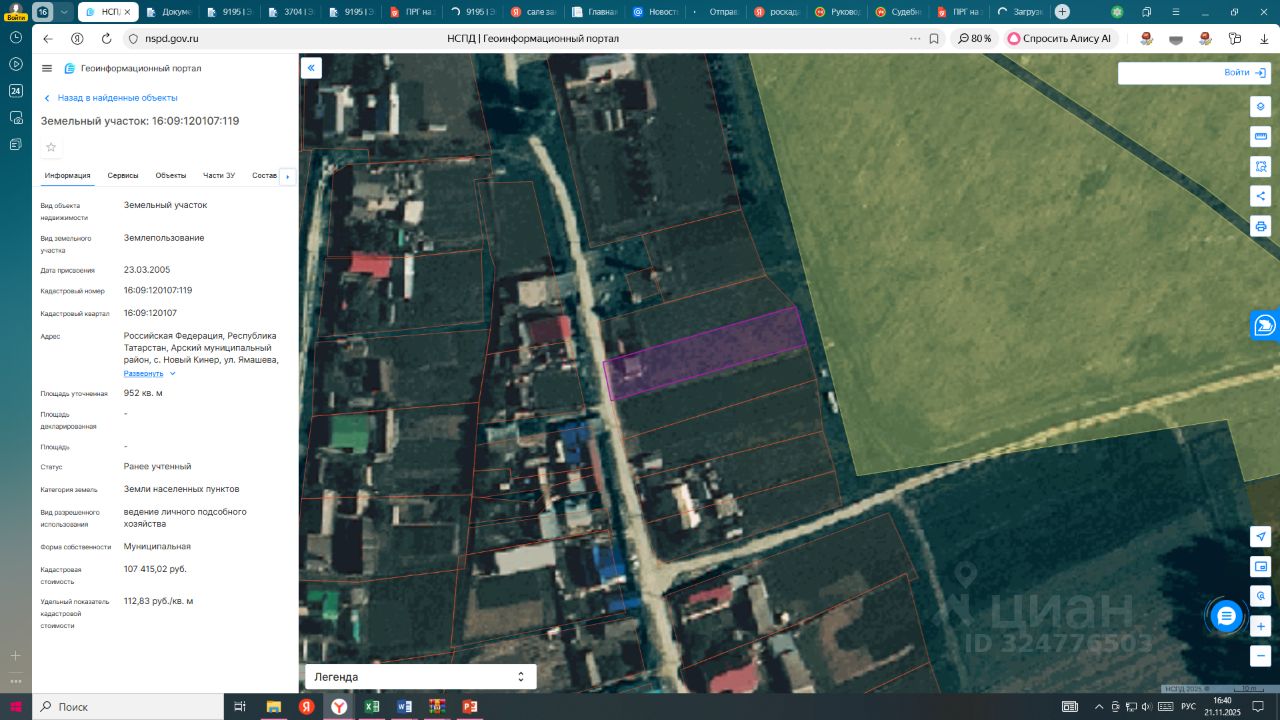Launch Word from the taskbar
Screen dimensions: 1280x720
pyautogui.click(x=404, y=707)
